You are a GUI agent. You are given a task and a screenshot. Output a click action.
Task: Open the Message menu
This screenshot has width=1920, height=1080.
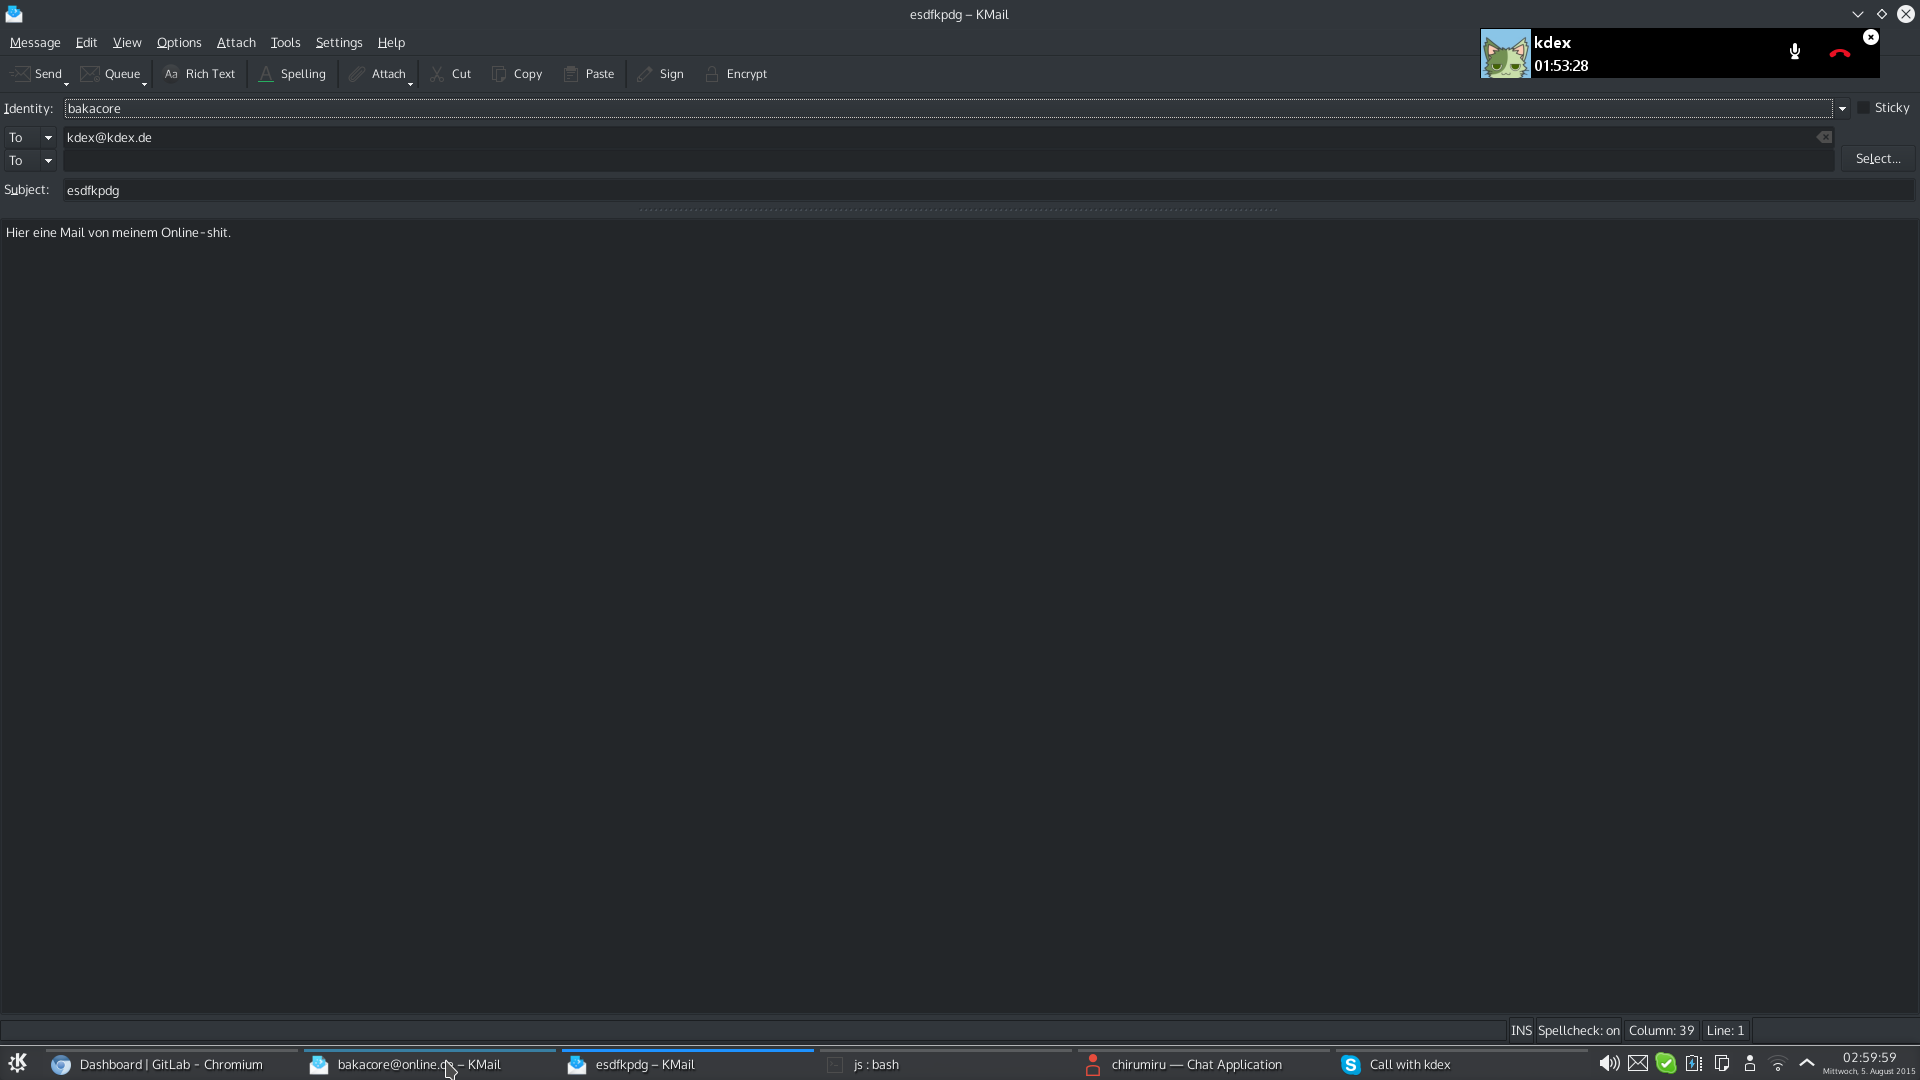click(35, 43)
